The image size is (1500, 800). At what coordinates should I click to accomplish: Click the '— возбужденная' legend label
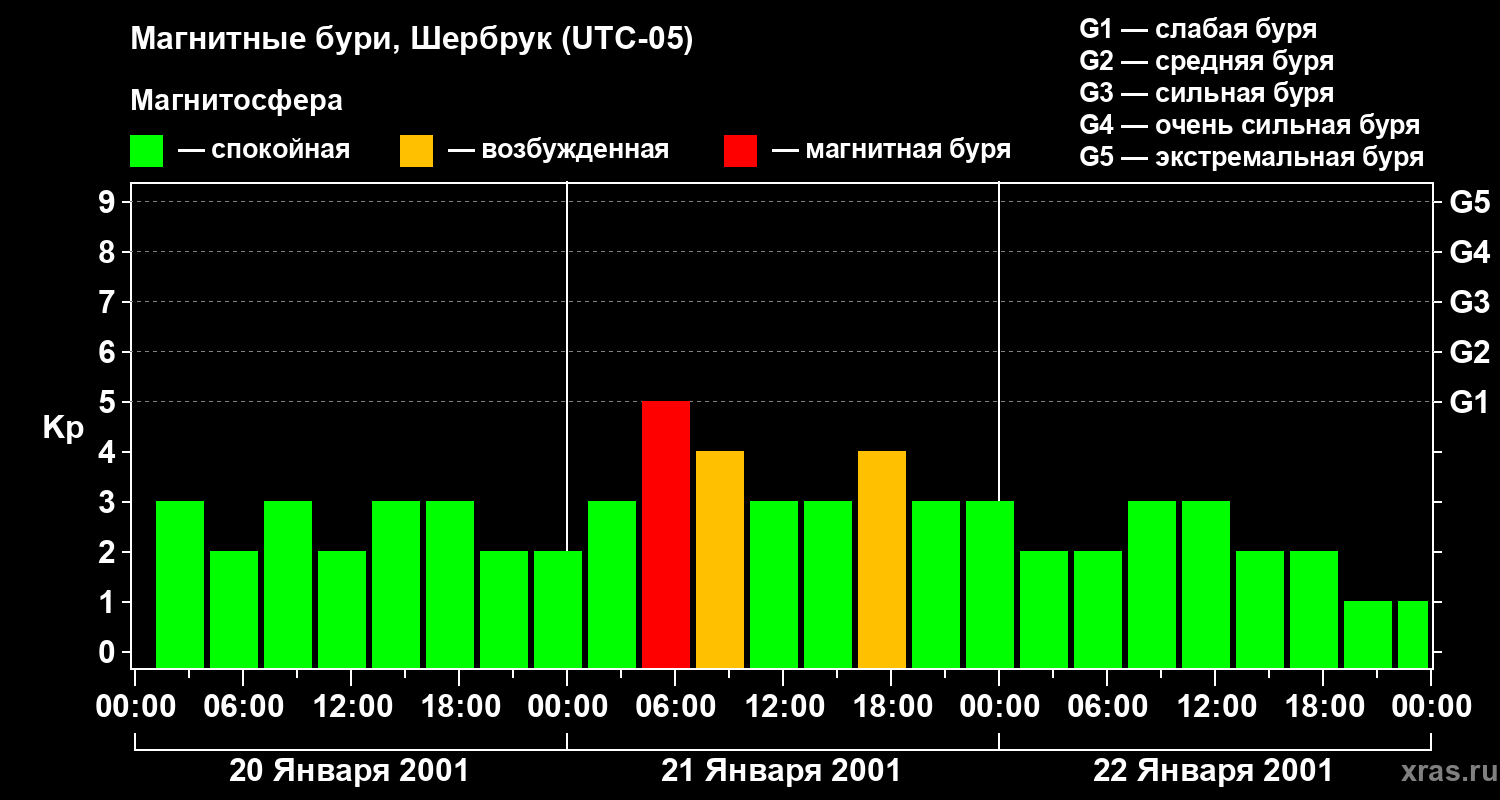pos(558,150)
